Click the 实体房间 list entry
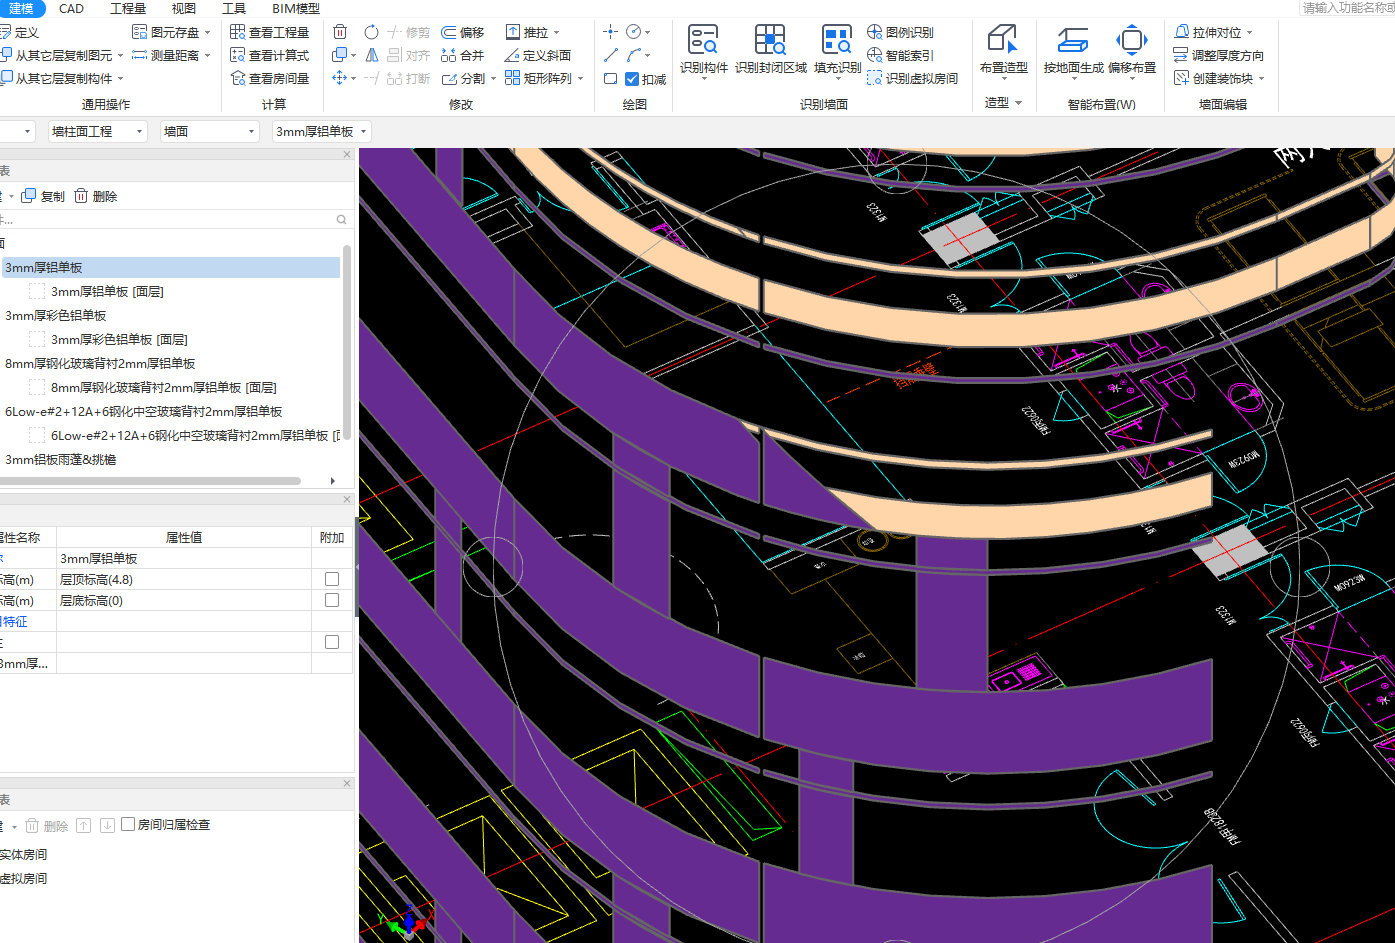 pos(23,854)
